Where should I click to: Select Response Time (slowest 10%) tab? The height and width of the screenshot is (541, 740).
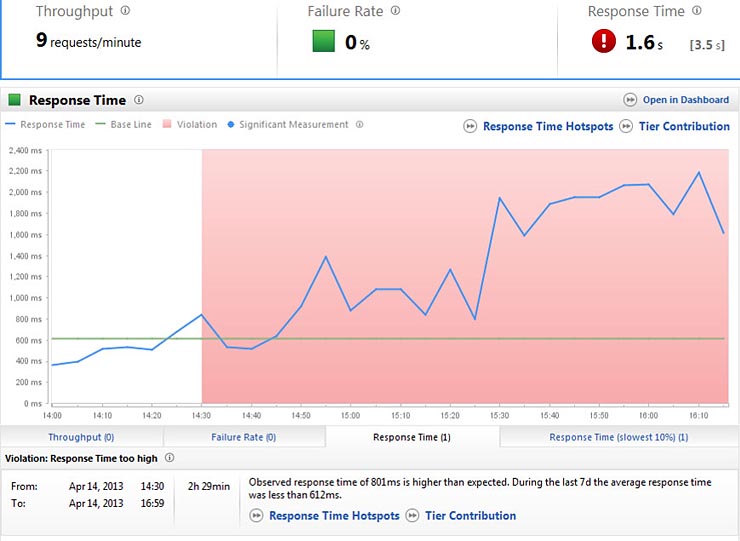[618, 437]
